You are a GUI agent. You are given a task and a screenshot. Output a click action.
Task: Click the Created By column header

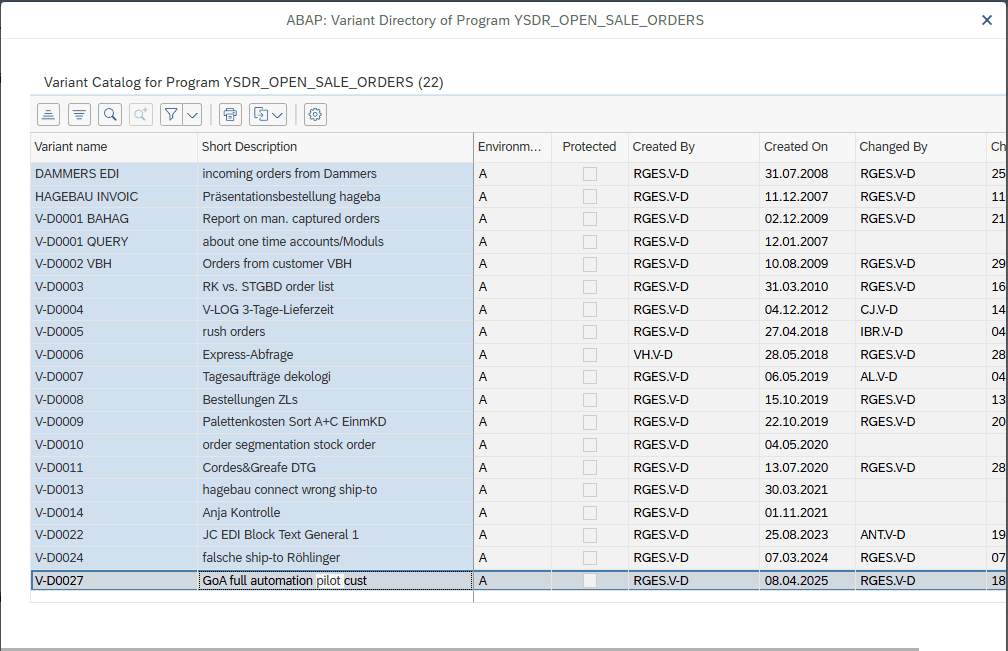click(x=694, y=147)
